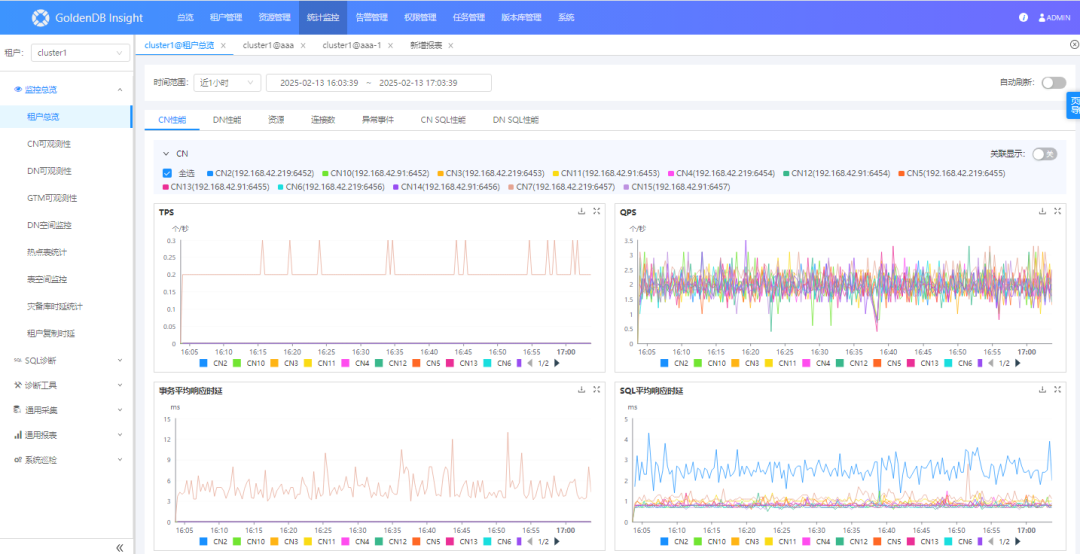Toggle the 自动刷新 switch
The height and width of the screenshot is (554, 1080).
pyautogui.click(x=1053, y=83)
